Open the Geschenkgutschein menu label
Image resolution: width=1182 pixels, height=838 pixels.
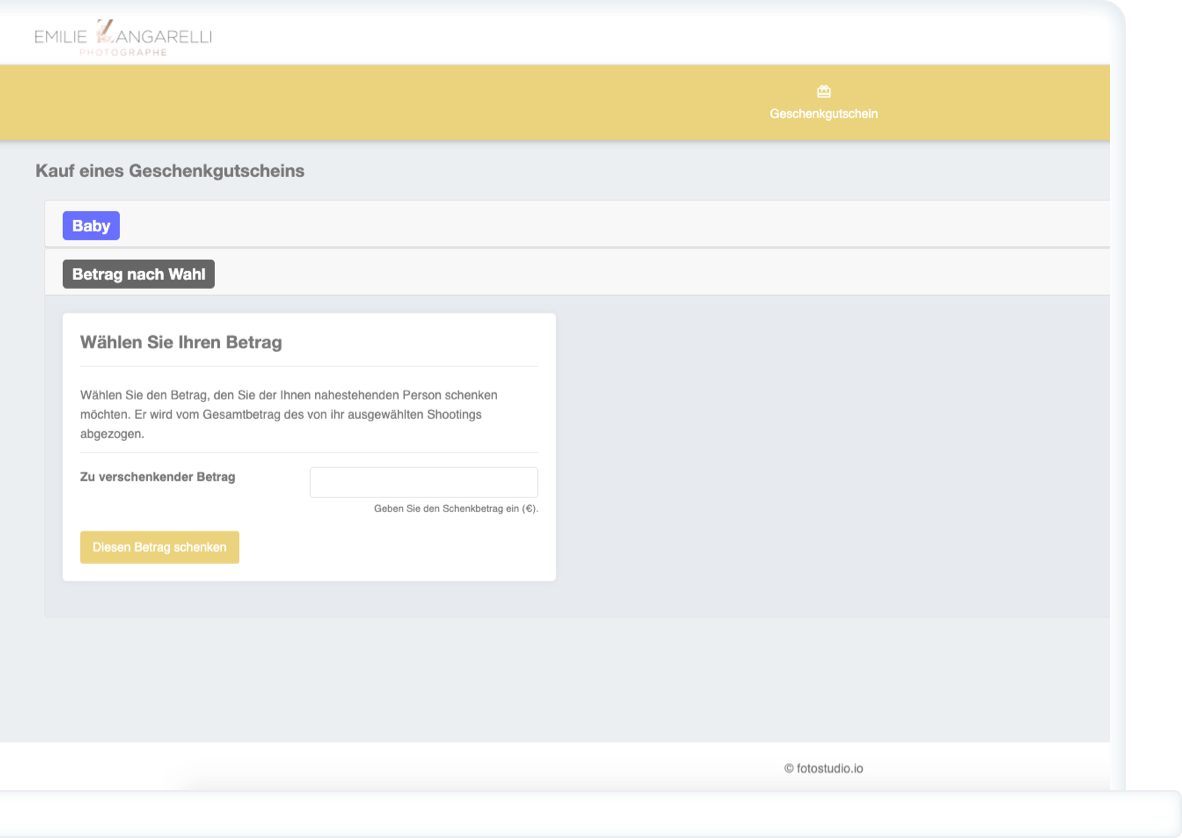click(x=823, y=114)
